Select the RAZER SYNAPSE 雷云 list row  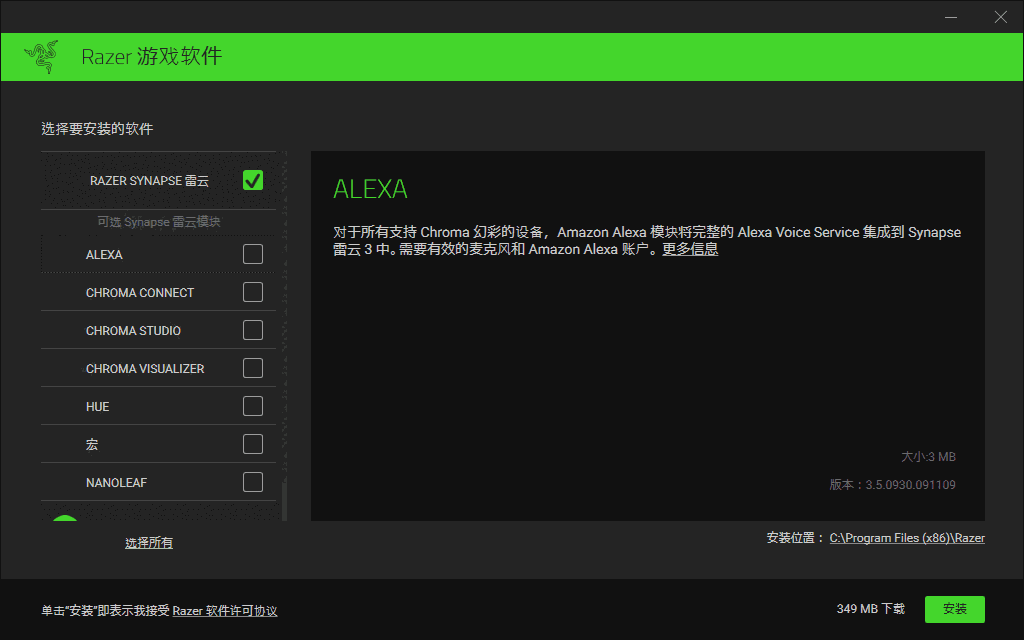point(159,180)
